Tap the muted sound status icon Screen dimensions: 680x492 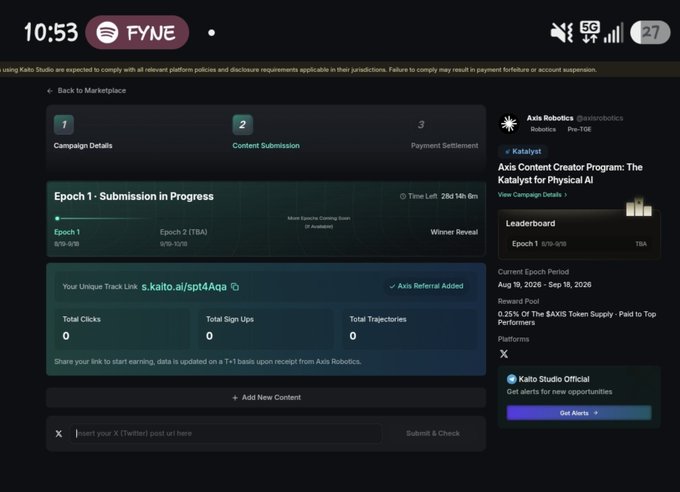561,32
